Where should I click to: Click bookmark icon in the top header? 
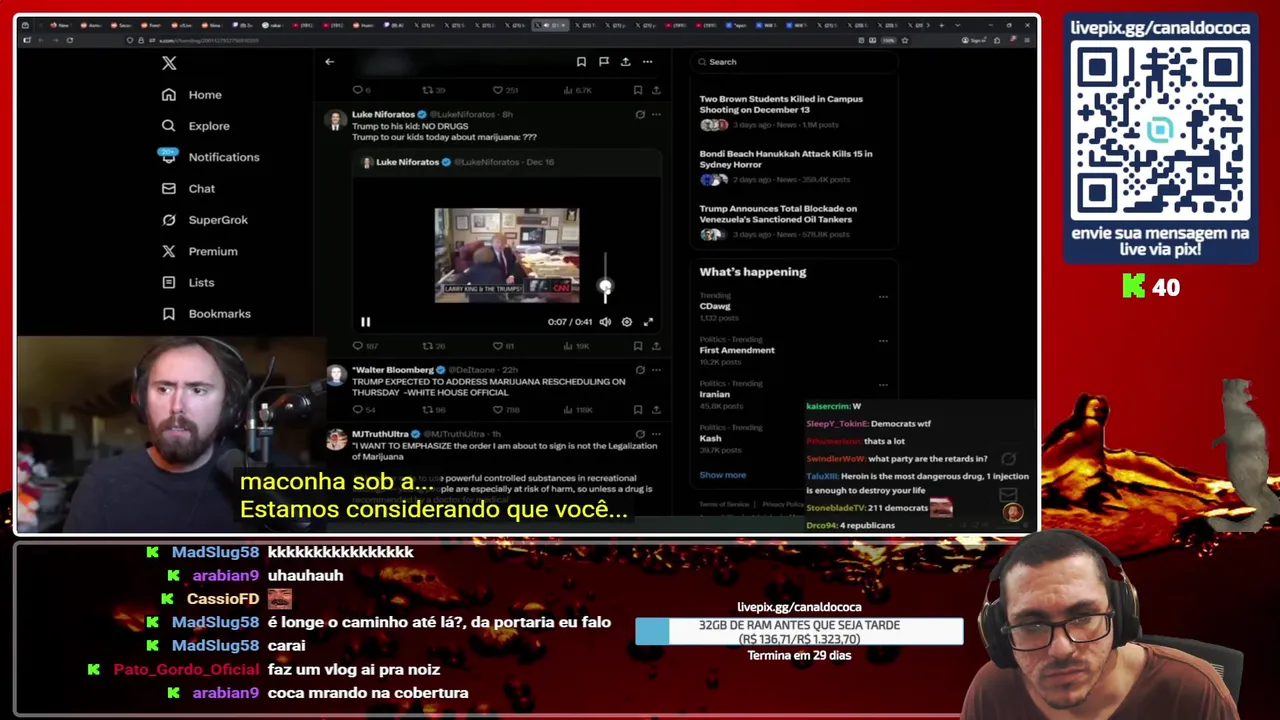[581, 62]
